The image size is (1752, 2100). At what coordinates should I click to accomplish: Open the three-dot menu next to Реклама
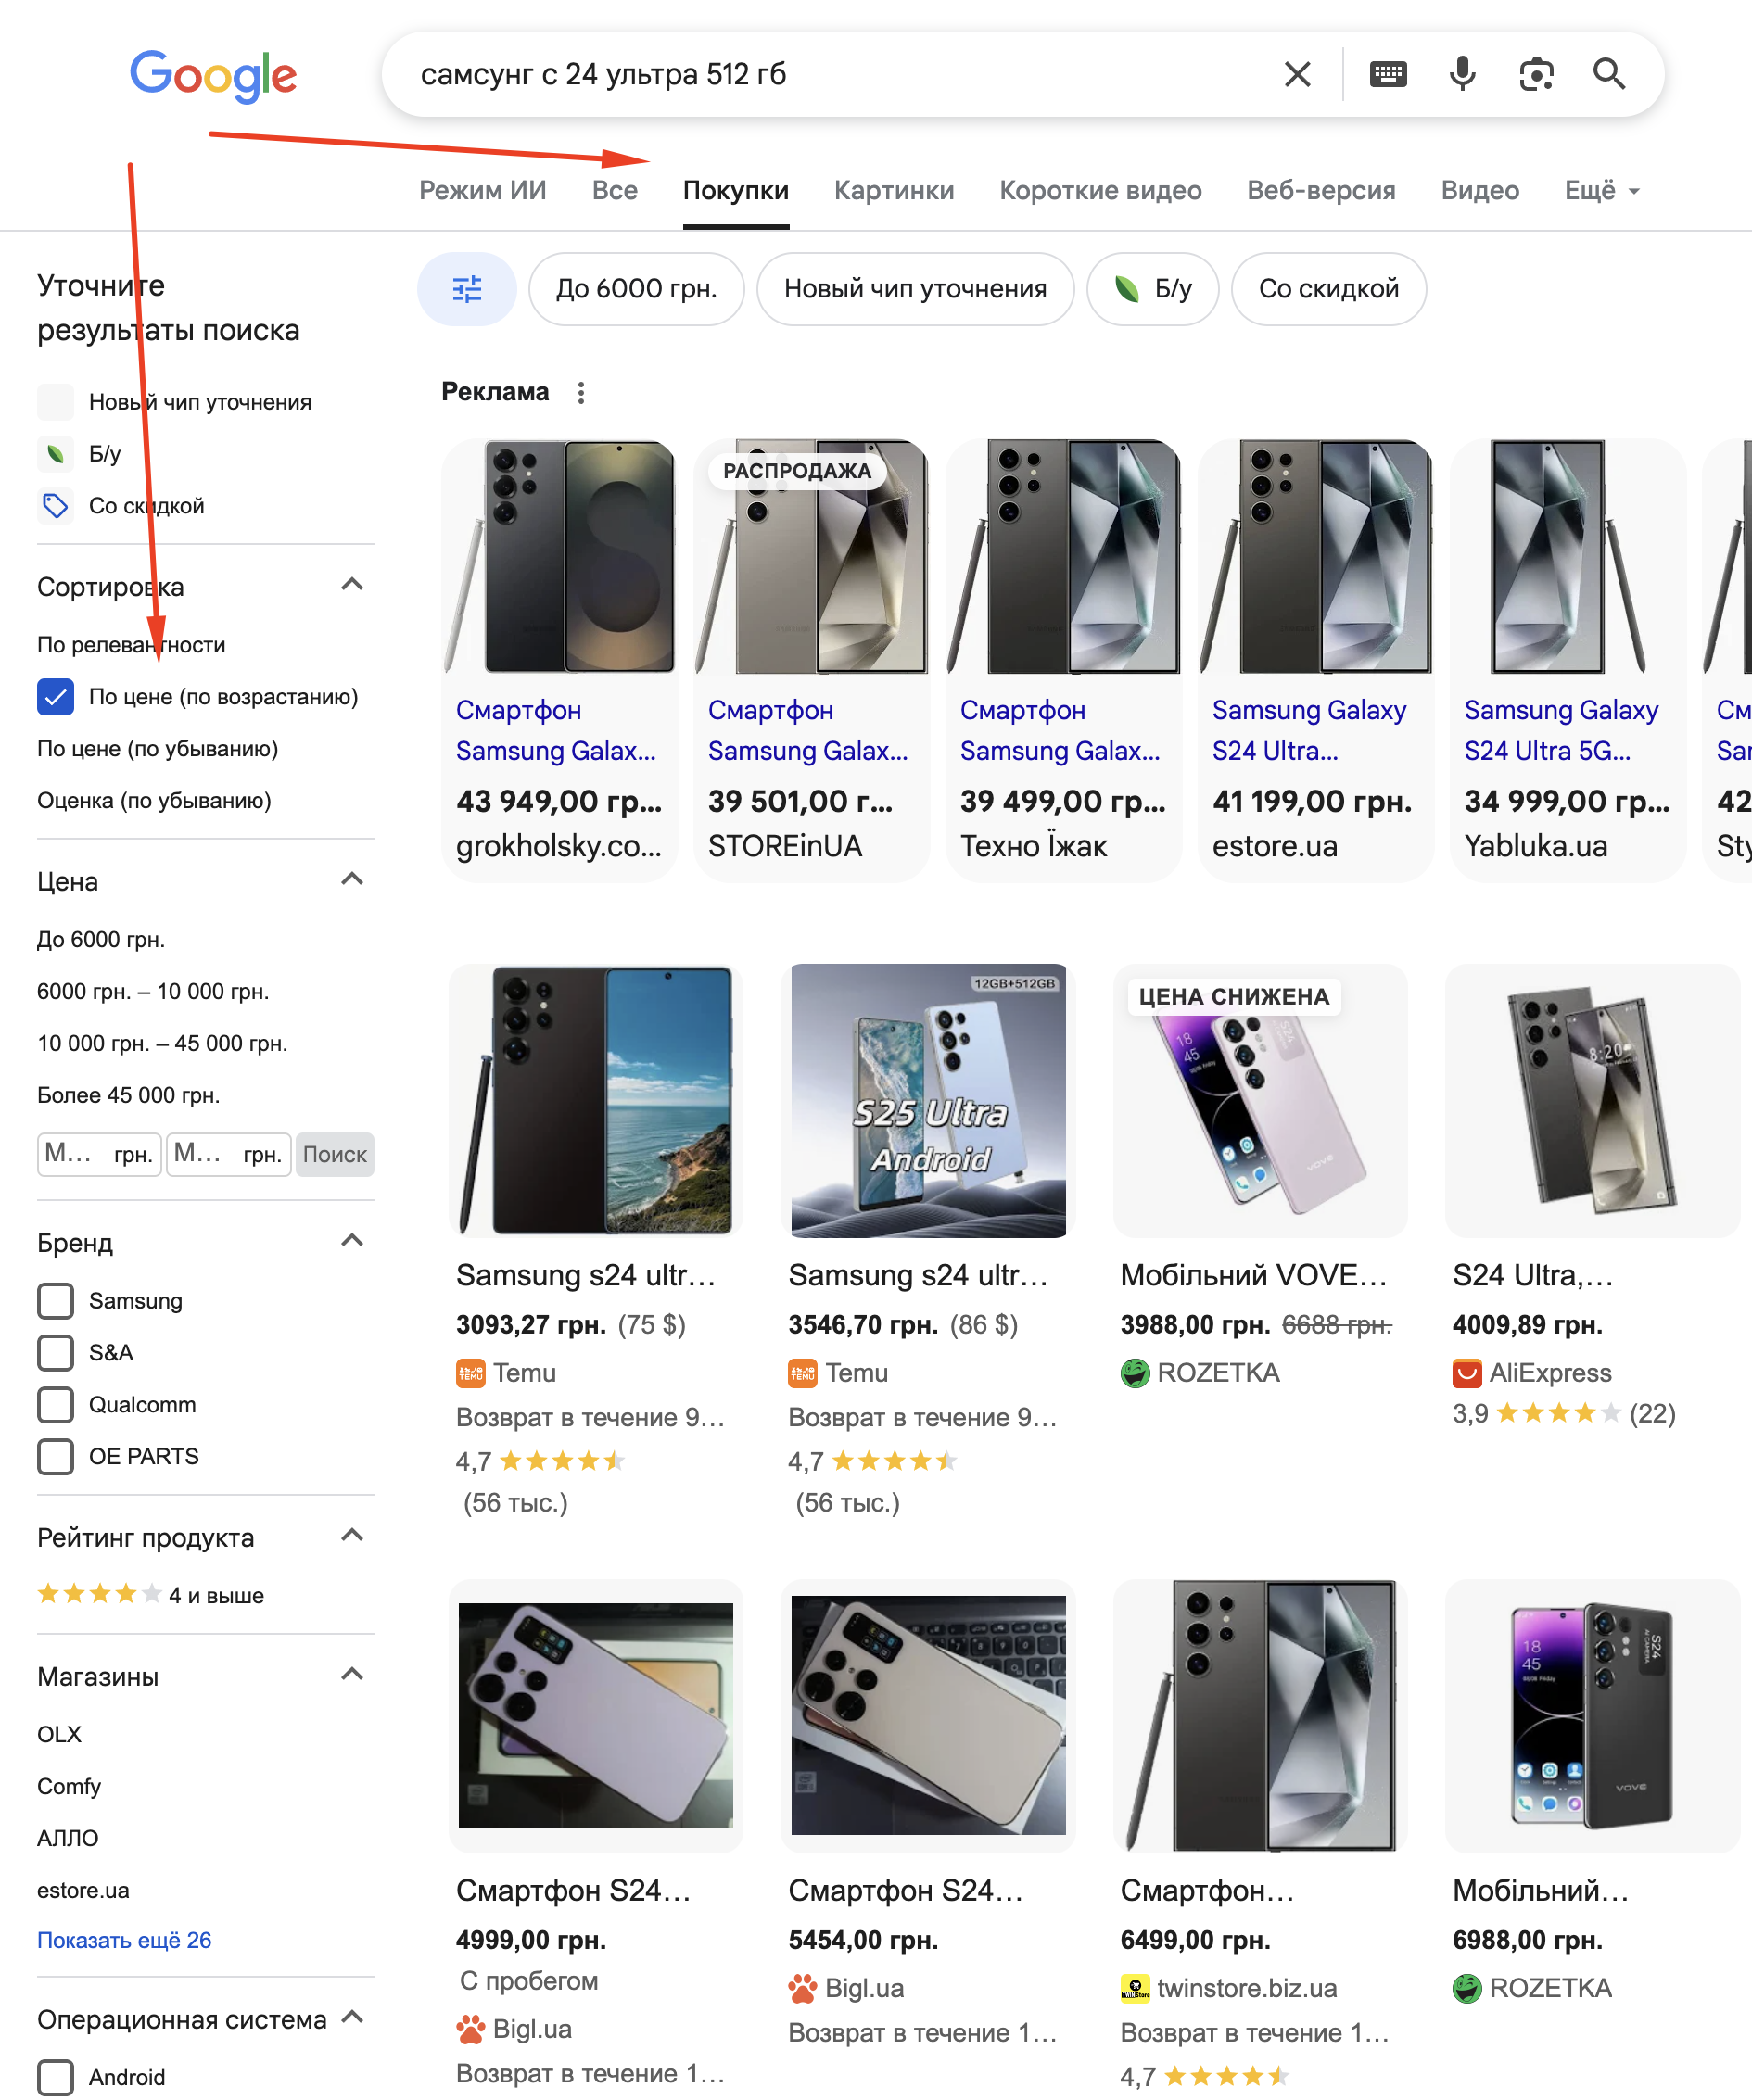(x=581, y=393)
